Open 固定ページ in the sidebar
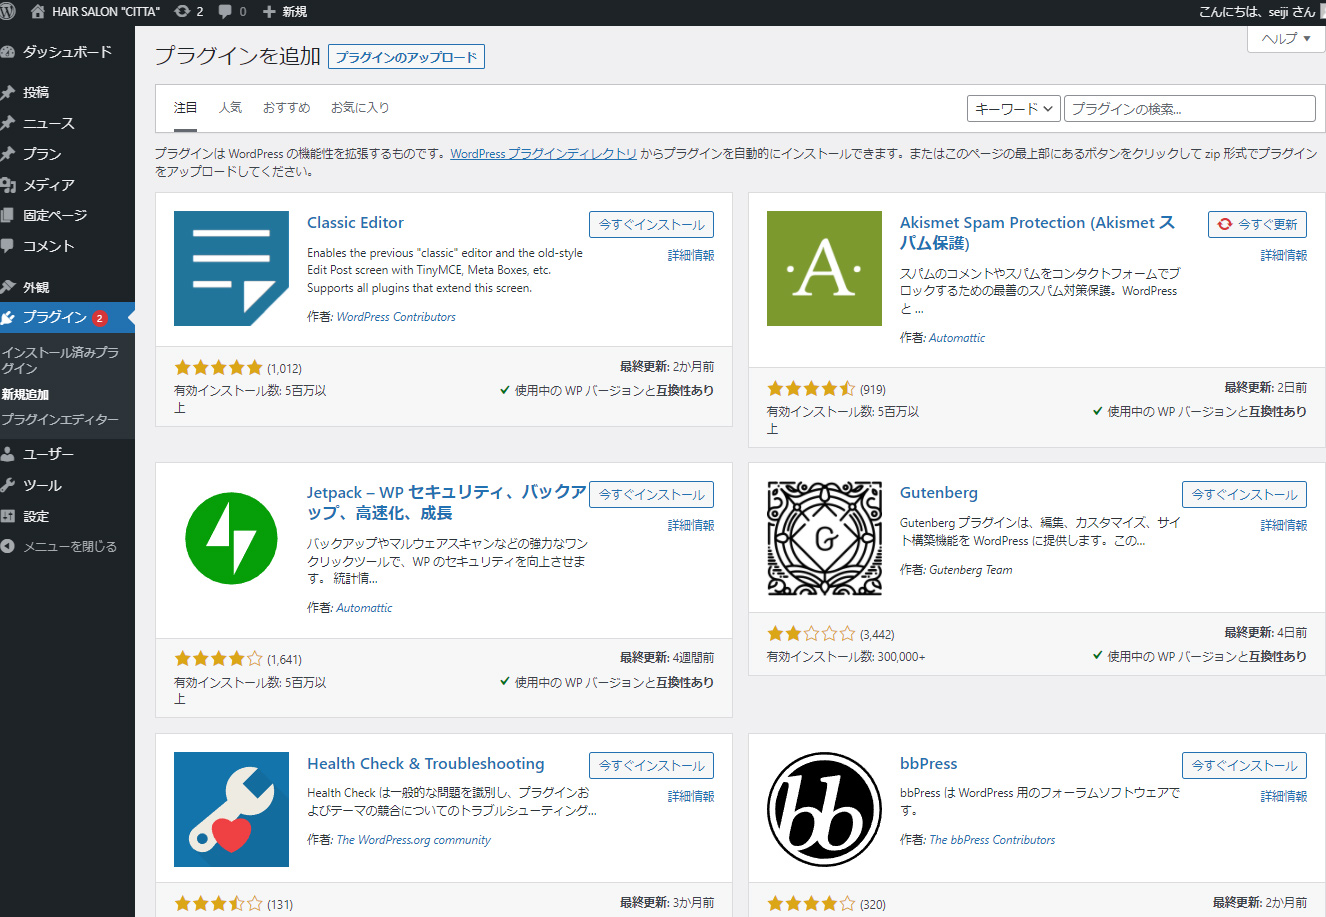This screenshot has width=1326, height=917. tap(67, 215)
